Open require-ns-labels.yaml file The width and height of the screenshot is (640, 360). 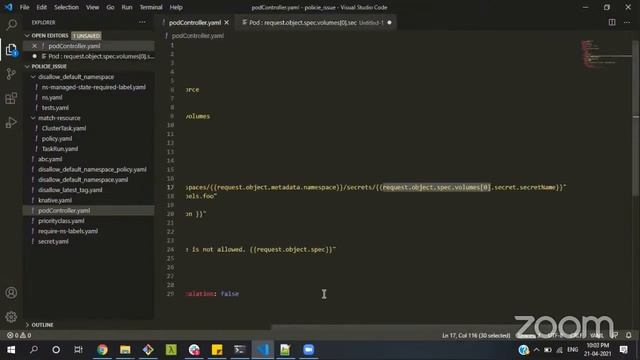[68, 231]
